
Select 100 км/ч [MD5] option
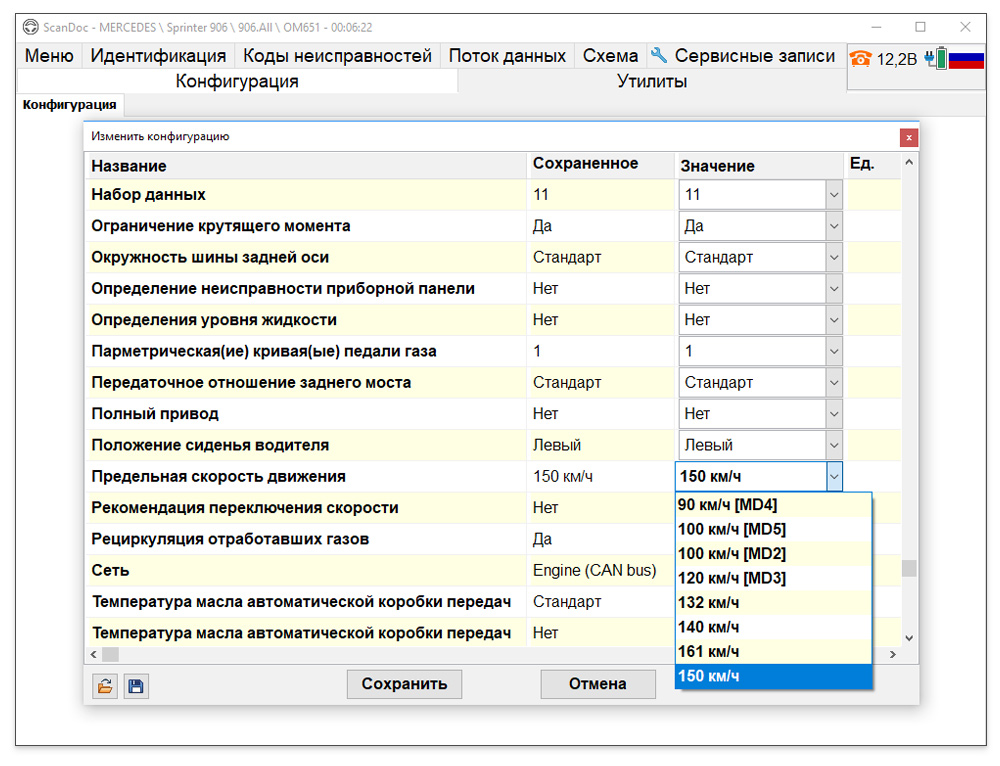tap(773, 529)
